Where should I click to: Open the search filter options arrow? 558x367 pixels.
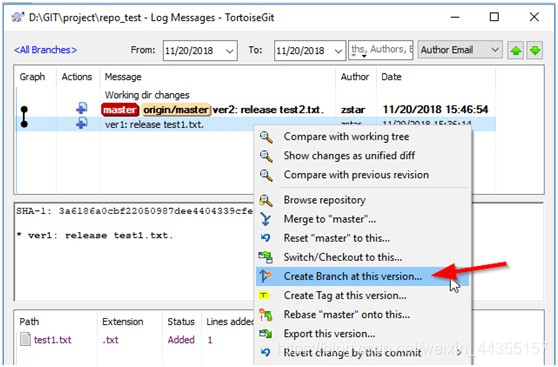(364, 56)
